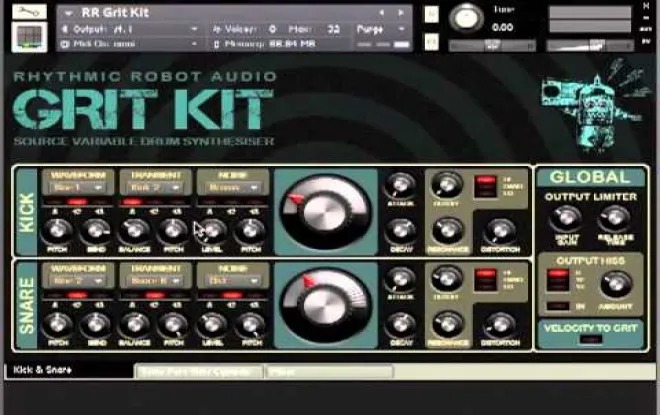Open the Output routing dropdown
660x415 pixels.
[x=194, y=29]
